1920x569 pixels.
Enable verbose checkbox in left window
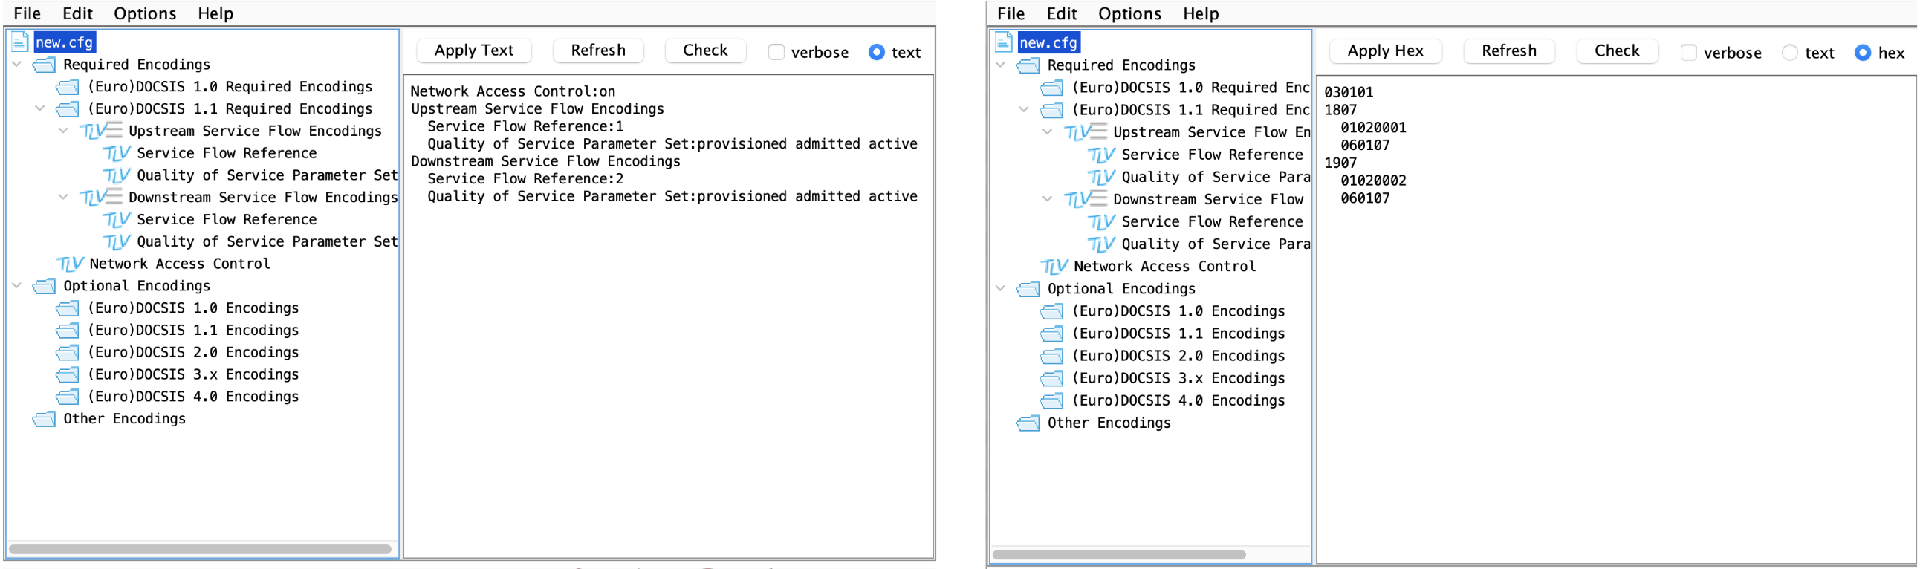776,52
